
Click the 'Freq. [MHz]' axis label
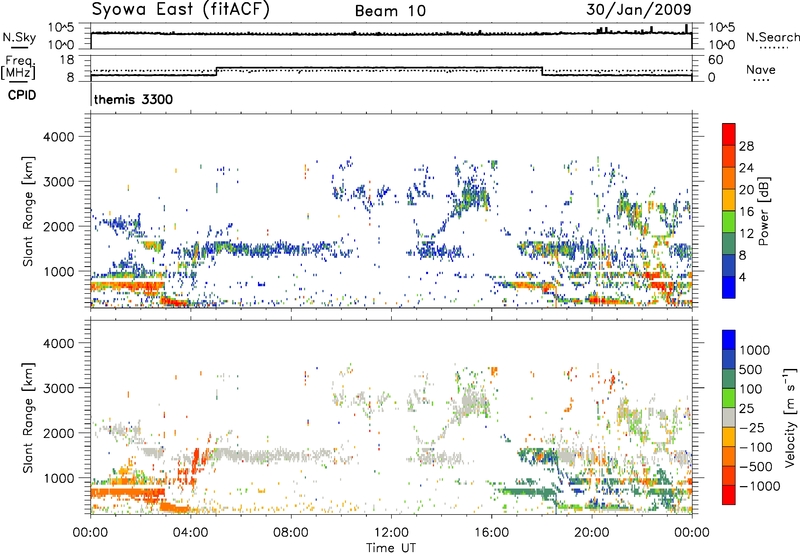(x=18, y=67)
